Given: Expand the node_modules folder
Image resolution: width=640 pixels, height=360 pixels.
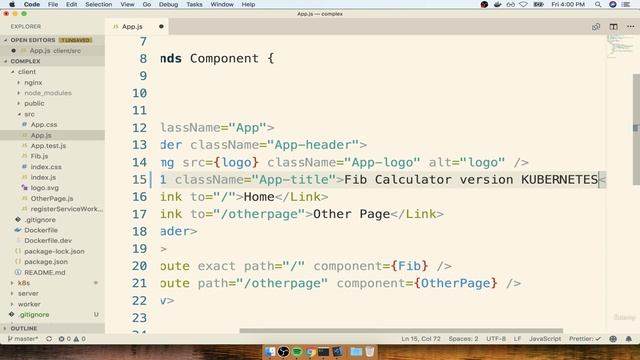Looking at the screenshot, I should 48,93.
